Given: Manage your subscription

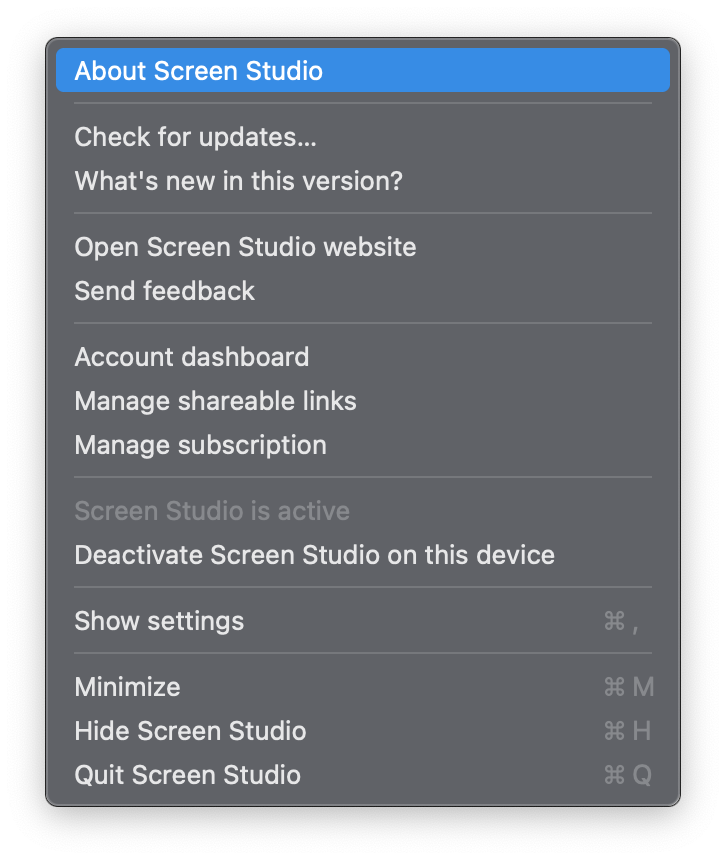Looking at the screenshot, I should point(201,445).
